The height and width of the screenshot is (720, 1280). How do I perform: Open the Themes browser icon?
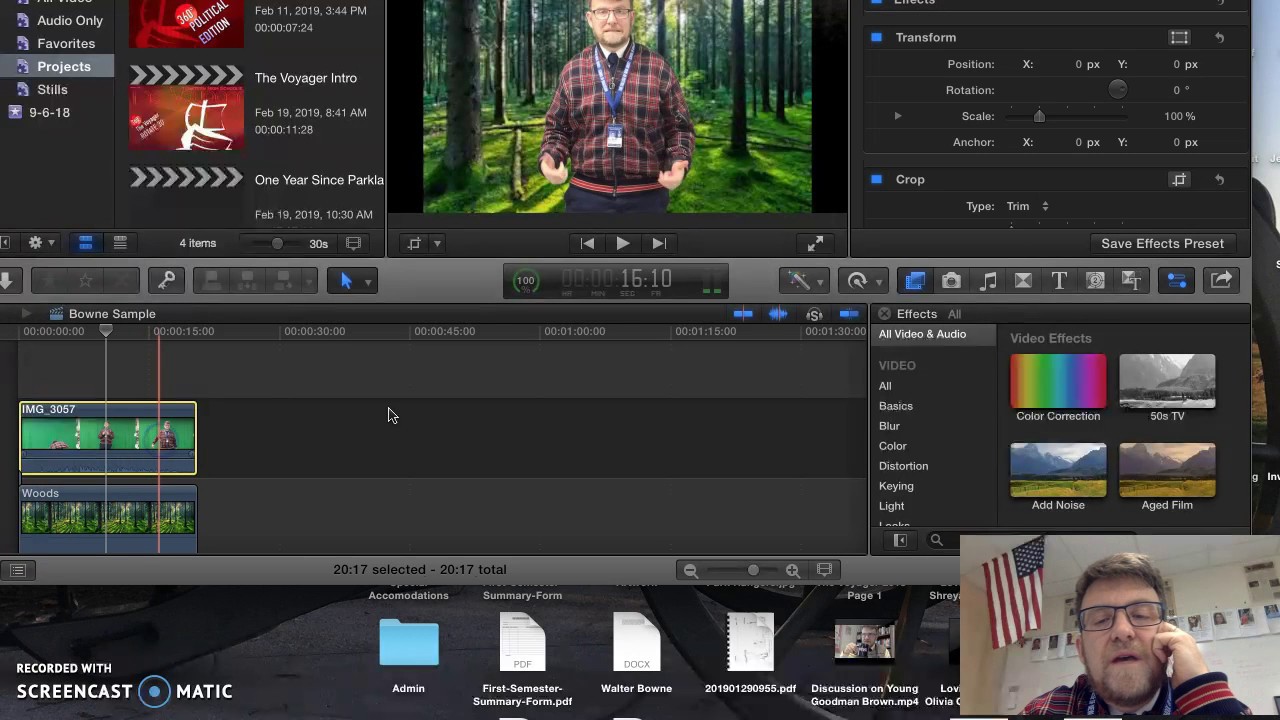(x=1131, y=281)
